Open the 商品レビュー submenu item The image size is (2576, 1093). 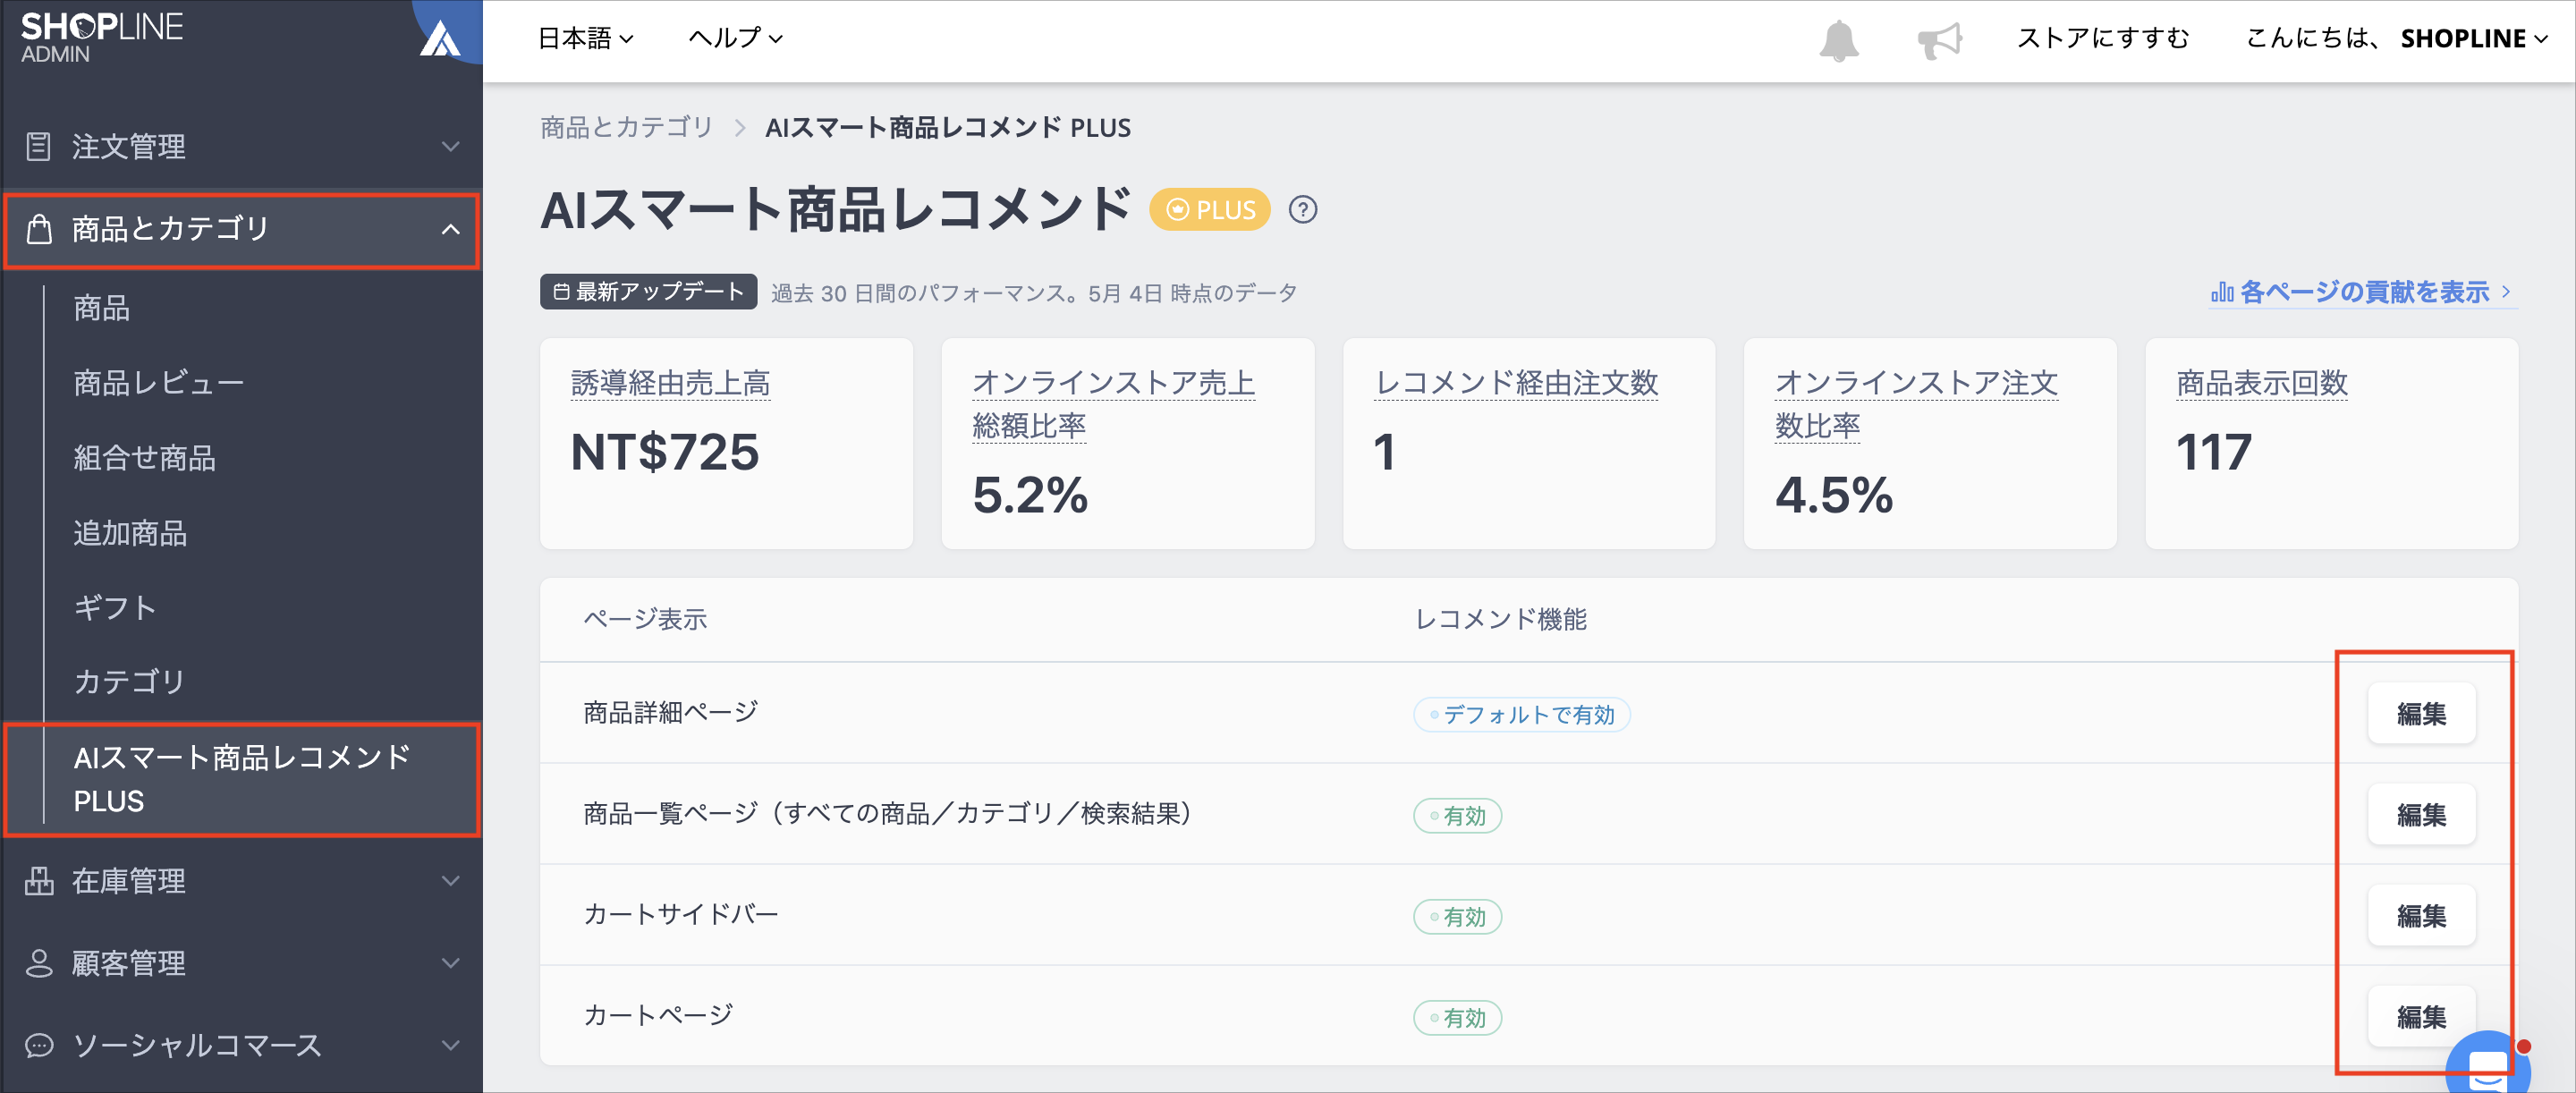click(x=158, y=383)
